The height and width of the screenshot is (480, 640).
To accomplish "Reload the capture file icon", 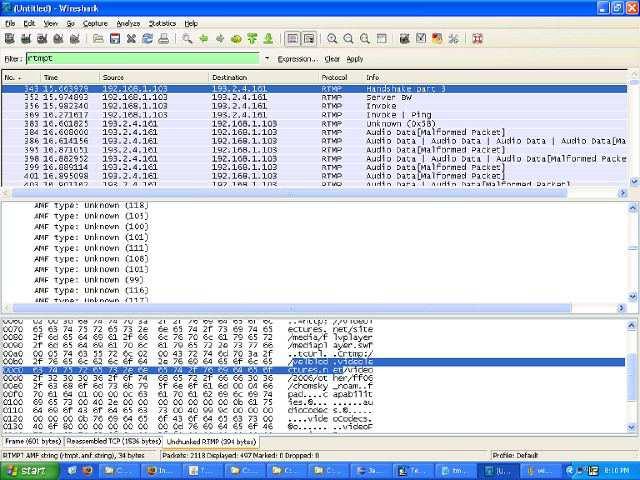I will (x=147, y=39).
